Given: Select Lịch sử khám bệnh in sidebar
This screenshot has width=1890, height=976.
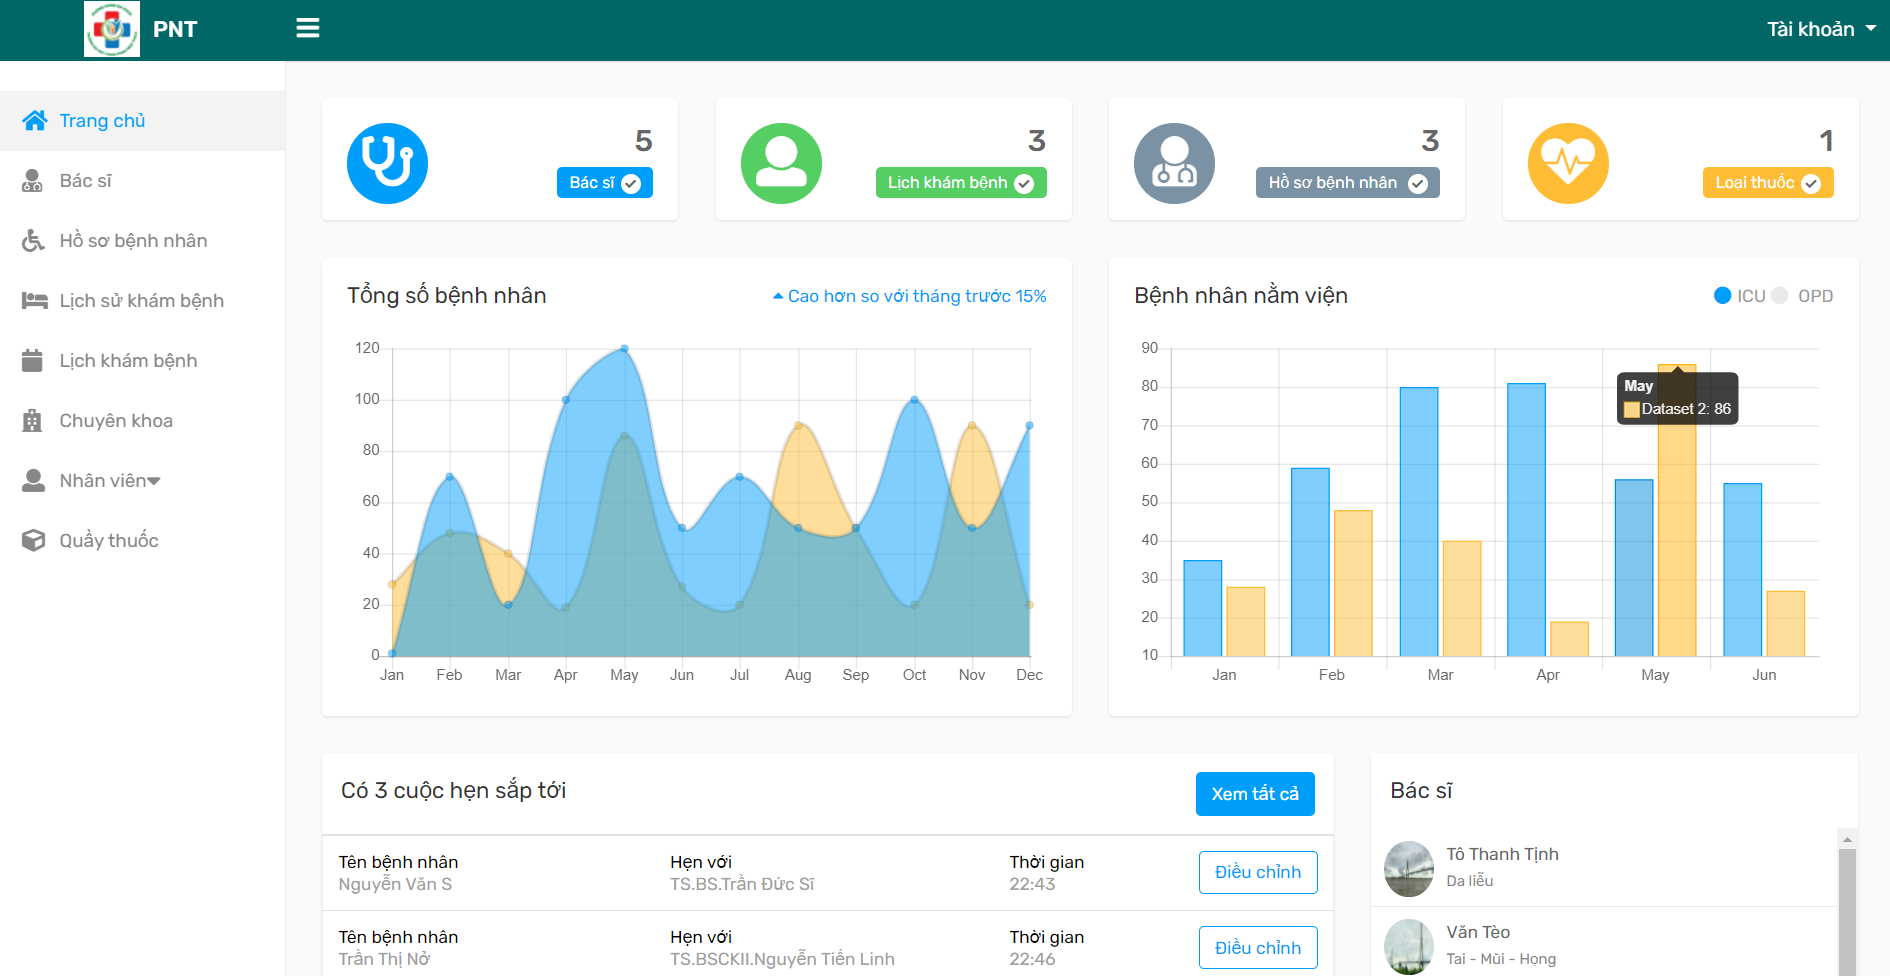Looking at the screenshot, I should 143,301.
